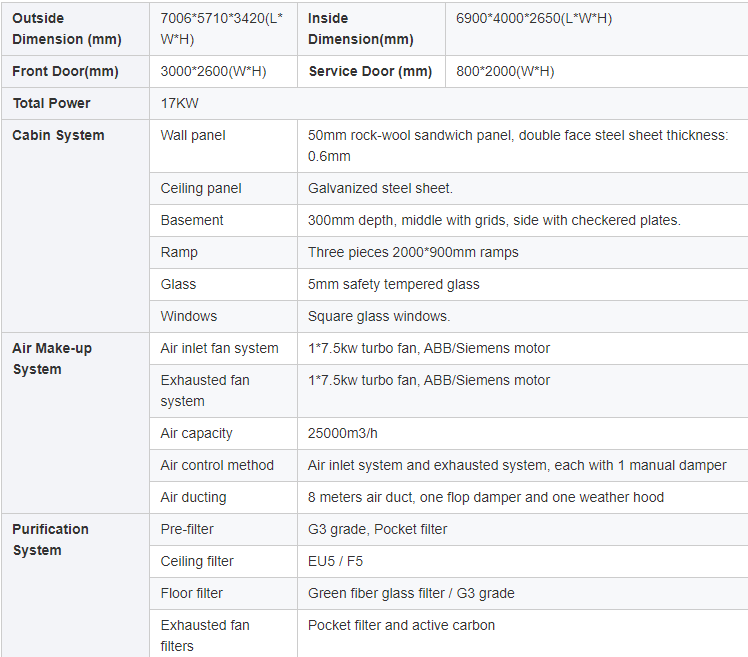
Task: Click the 25000m3/h air capacity value
Action: pos(342,433)
